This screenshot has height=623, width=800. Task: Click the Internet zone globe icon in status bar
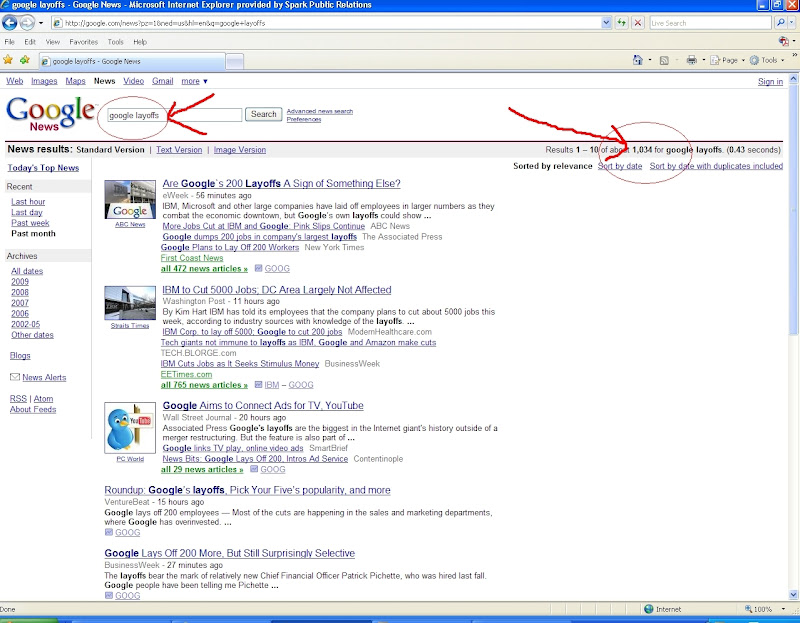pos(648,609)
